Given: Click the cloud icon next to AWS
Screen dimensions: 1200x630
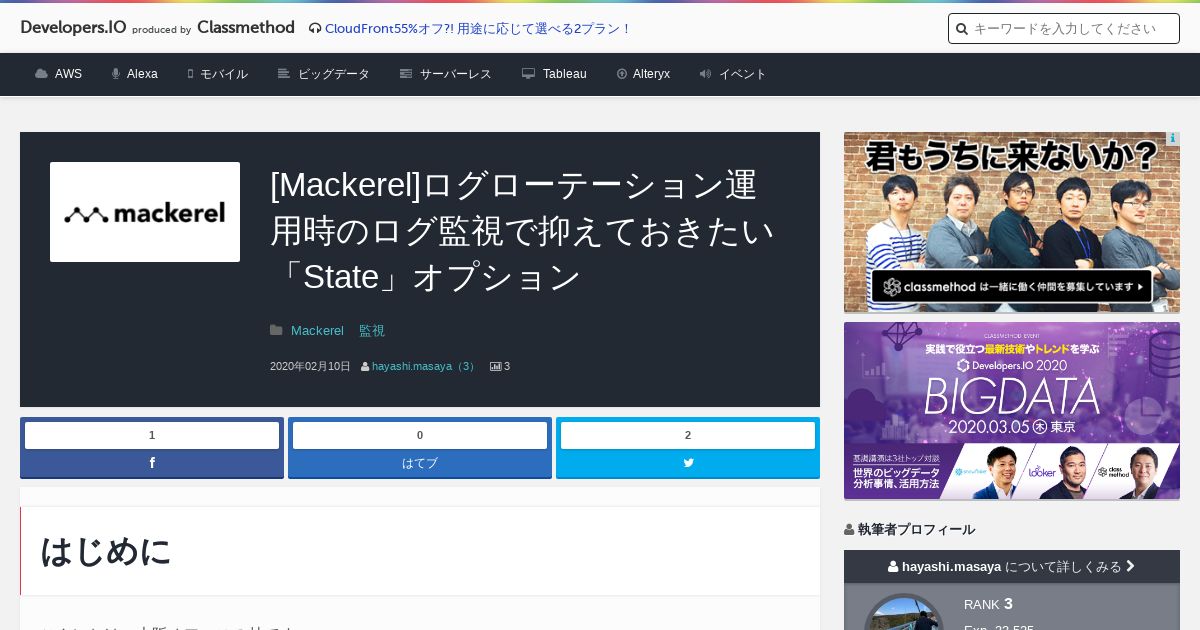Looking at the screenshot, I should (x=41, y=74).
